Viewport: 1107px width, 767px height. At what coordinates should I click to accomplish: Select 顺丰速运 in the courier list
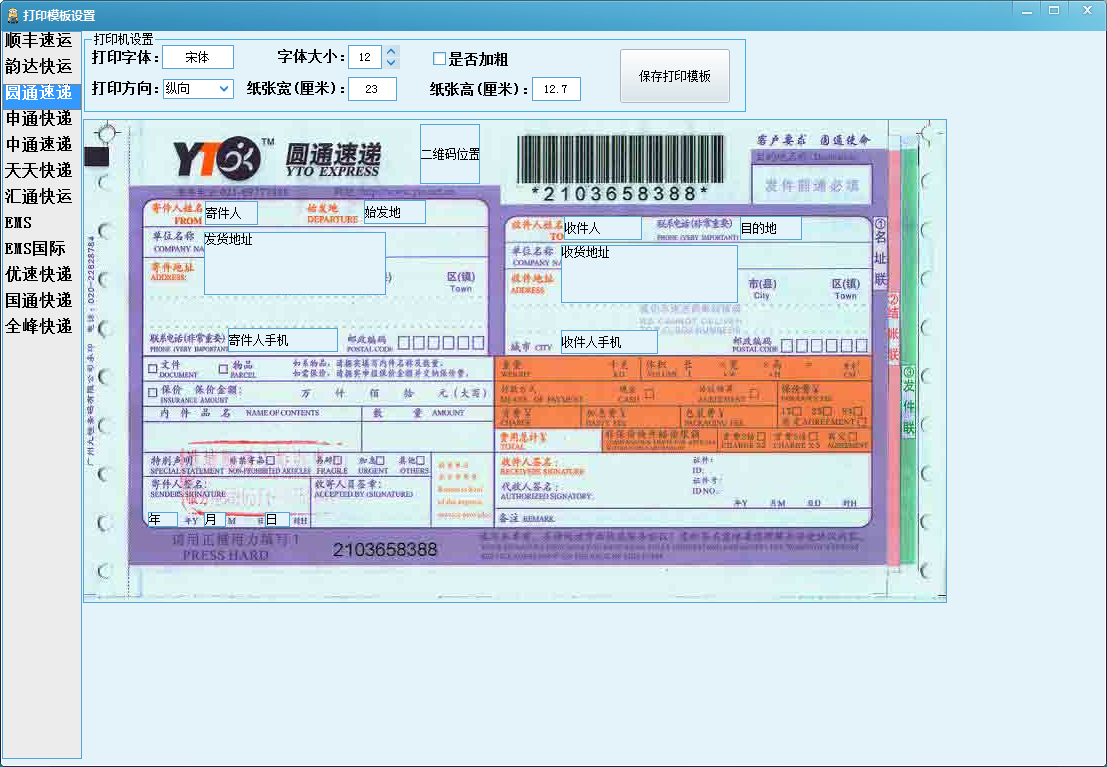click(x=39, y=41)
